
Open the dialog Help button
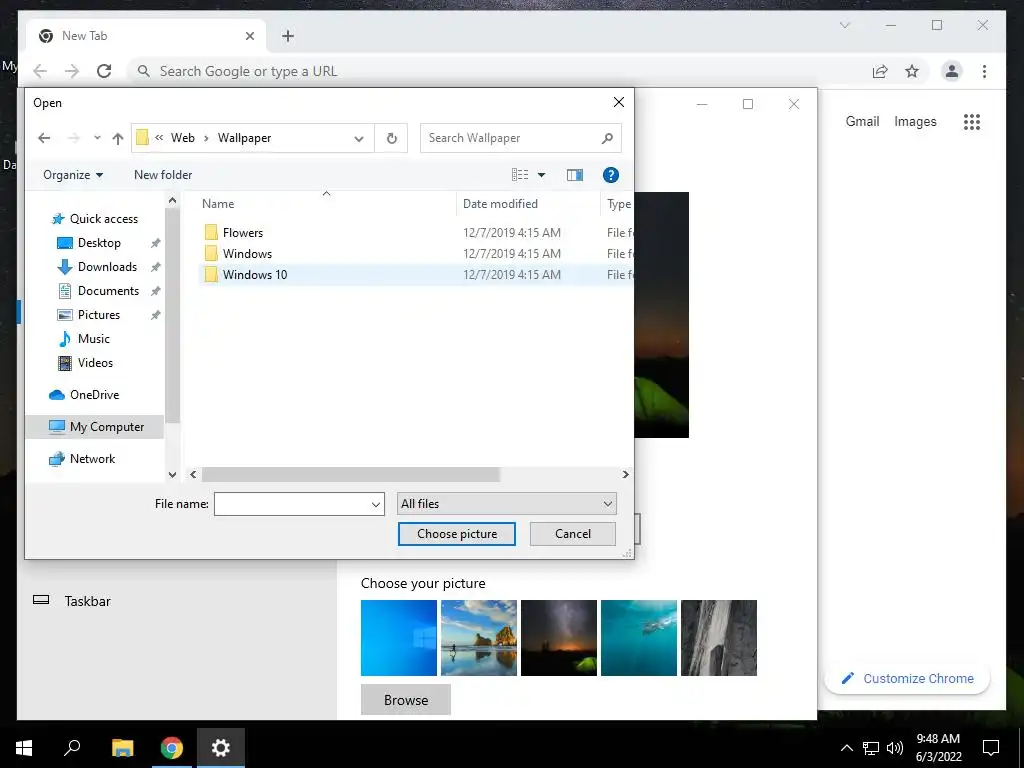611,175
